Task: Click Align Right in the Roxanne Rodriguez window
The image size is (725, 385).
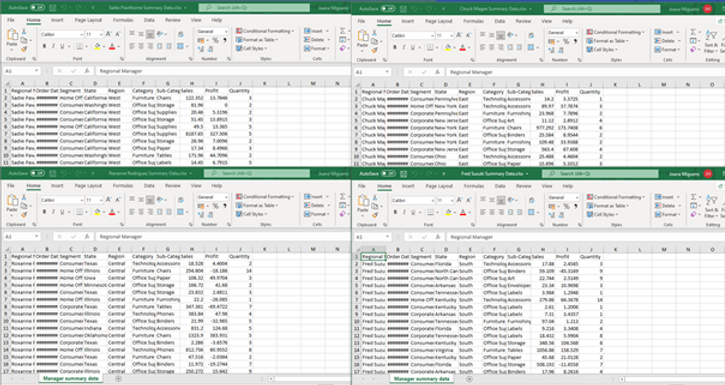Action: pyautogui.click(x=150, y=212)
